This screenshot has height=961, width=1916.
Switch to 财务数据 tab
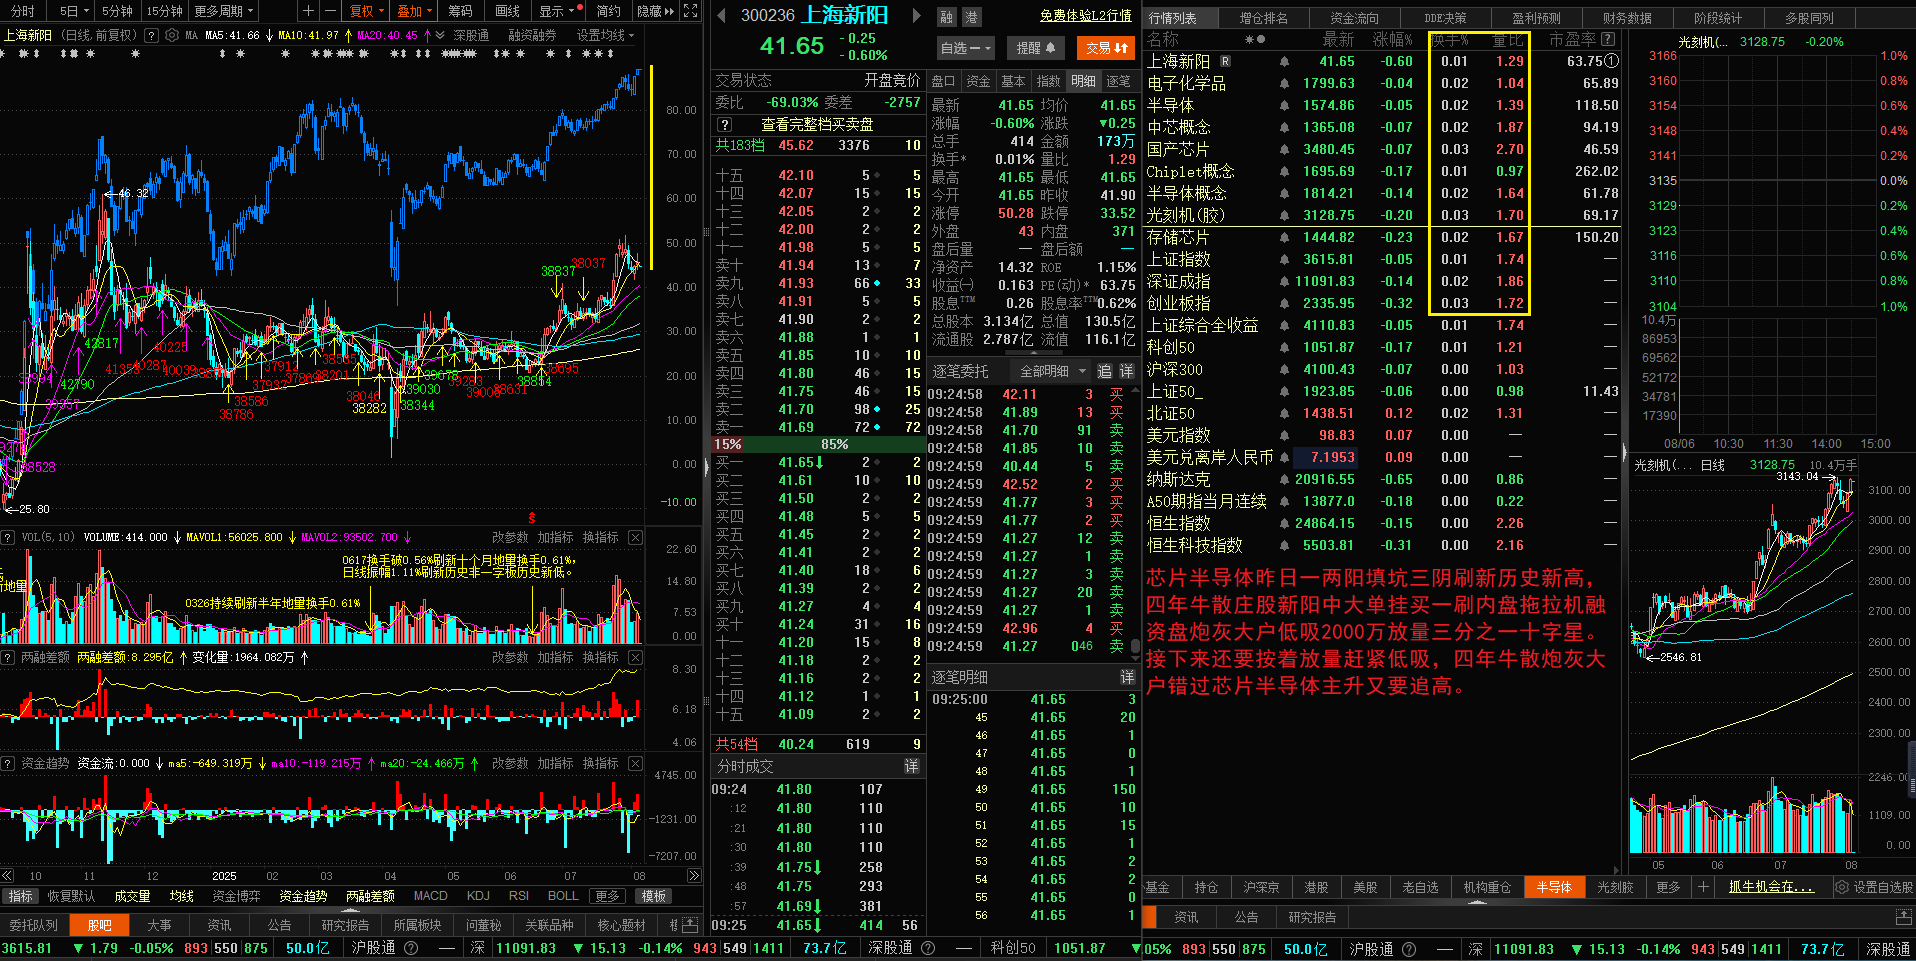tap(1627, 18)
